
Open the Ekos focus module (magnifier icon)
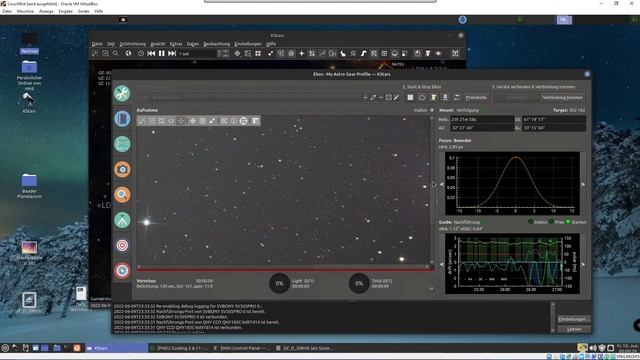point(122,195)
